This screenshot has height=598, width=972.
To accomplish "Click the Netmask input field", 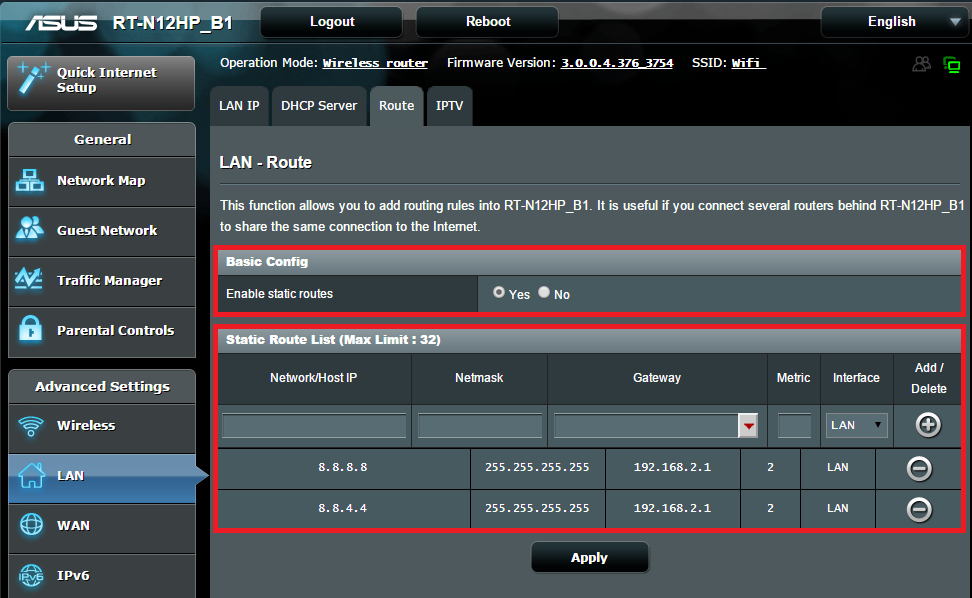I will [x=480, y=426].
